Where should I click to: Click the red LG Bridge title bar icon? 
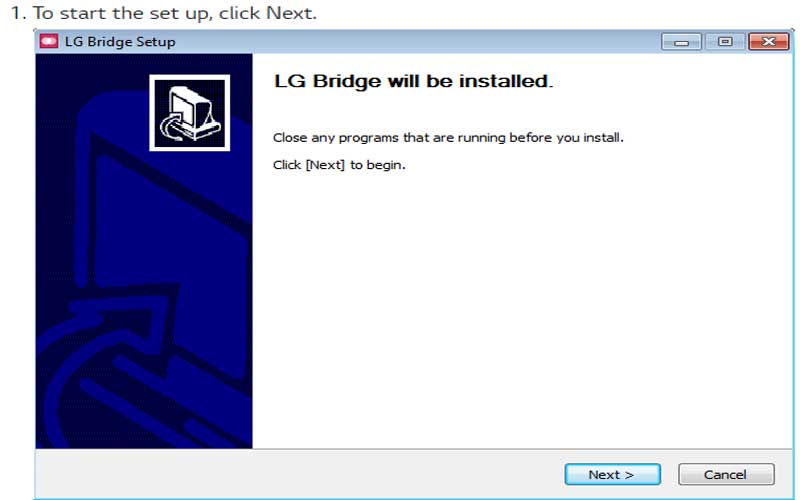[48, 41]
